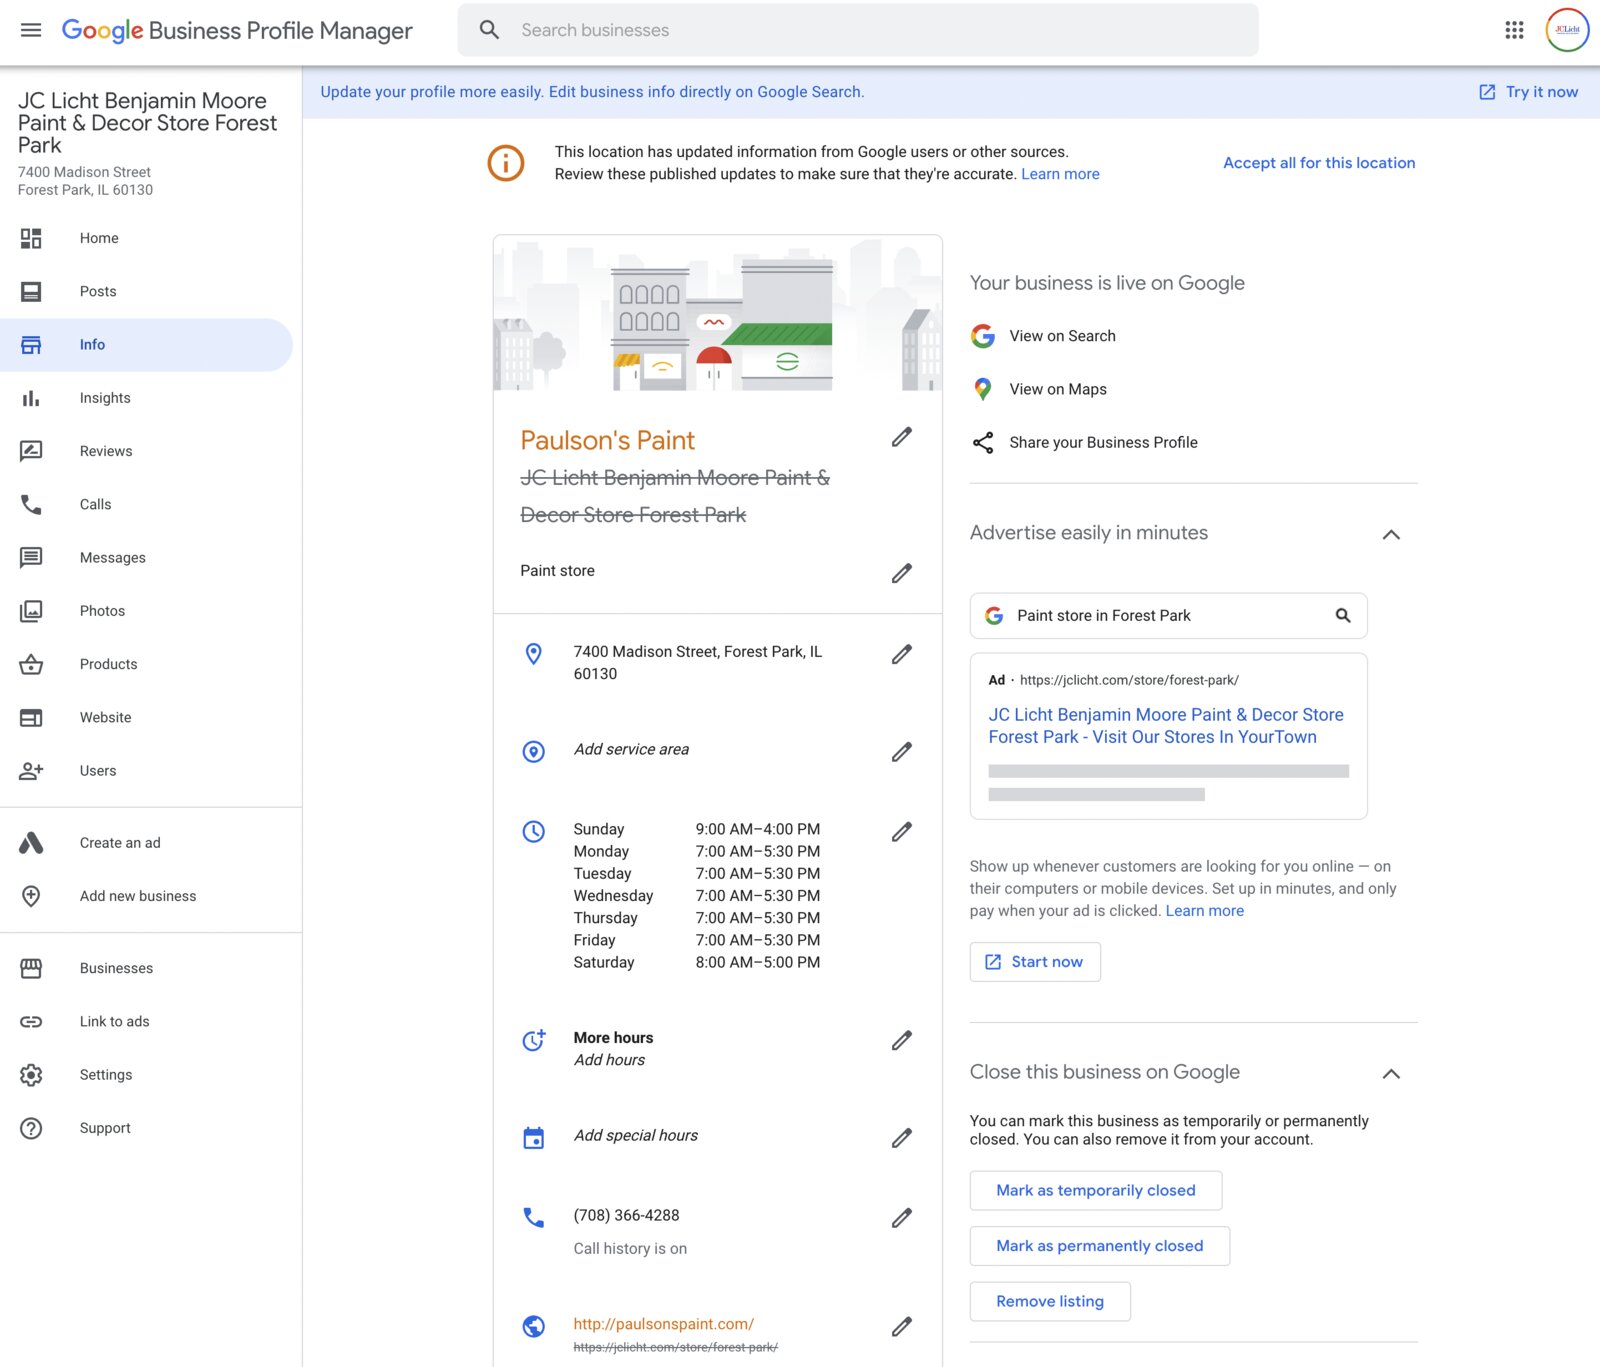Click View on Maps
The height and width of the screenshot is (1367, 1600).
point(1058,389)
